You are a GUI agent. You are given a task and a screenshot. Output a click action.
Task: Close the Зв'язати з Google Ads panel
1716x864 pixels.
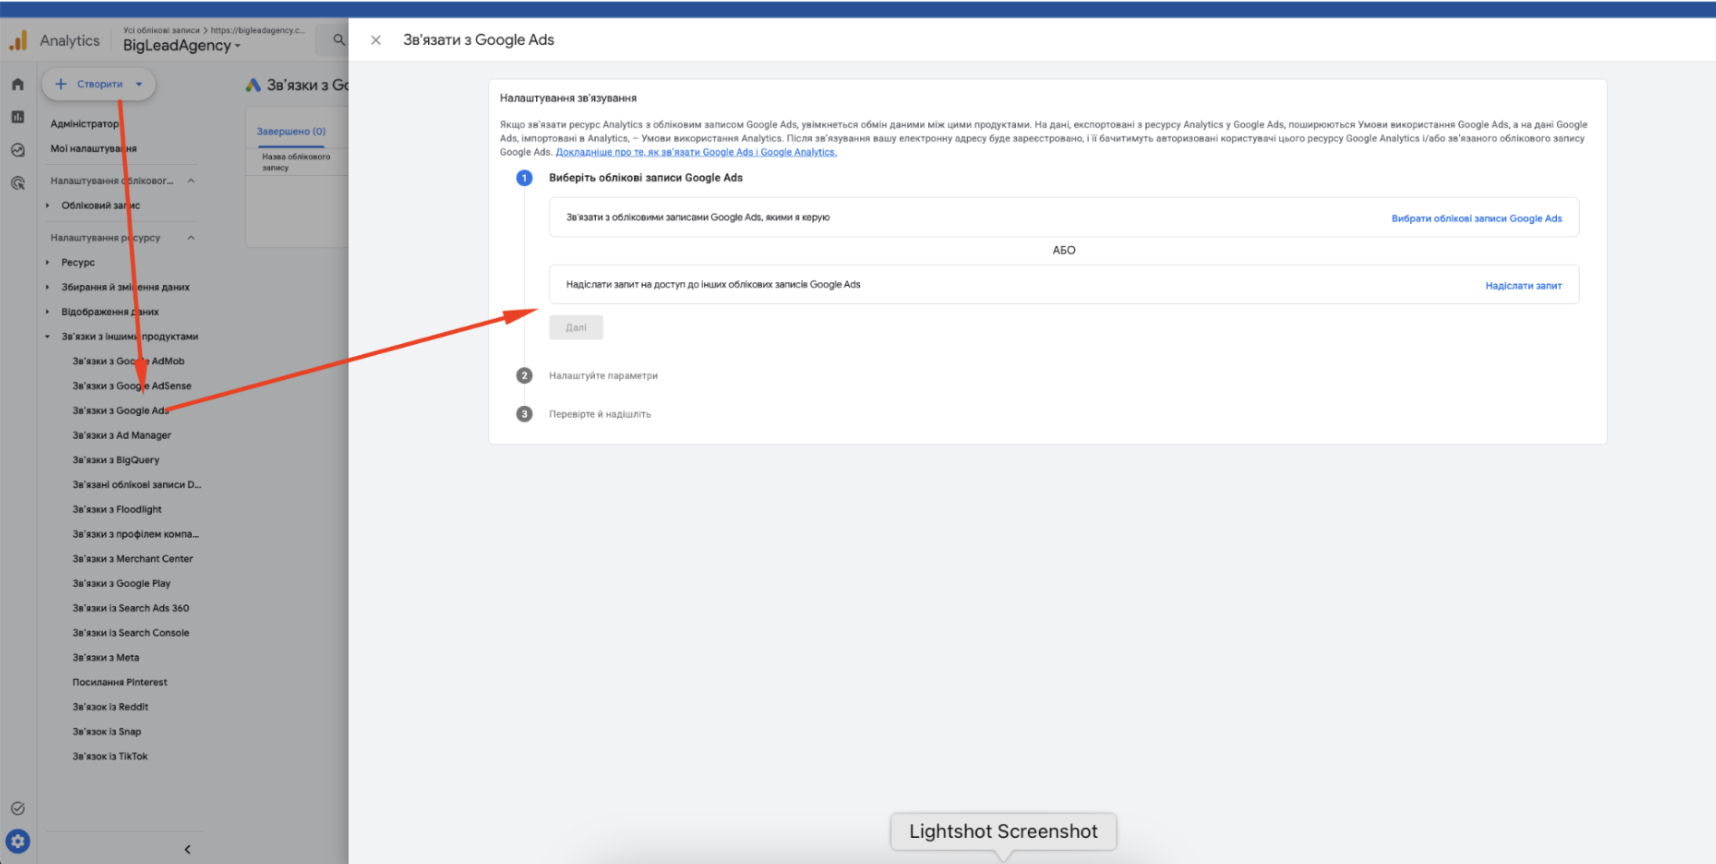(x=376, y=40)
